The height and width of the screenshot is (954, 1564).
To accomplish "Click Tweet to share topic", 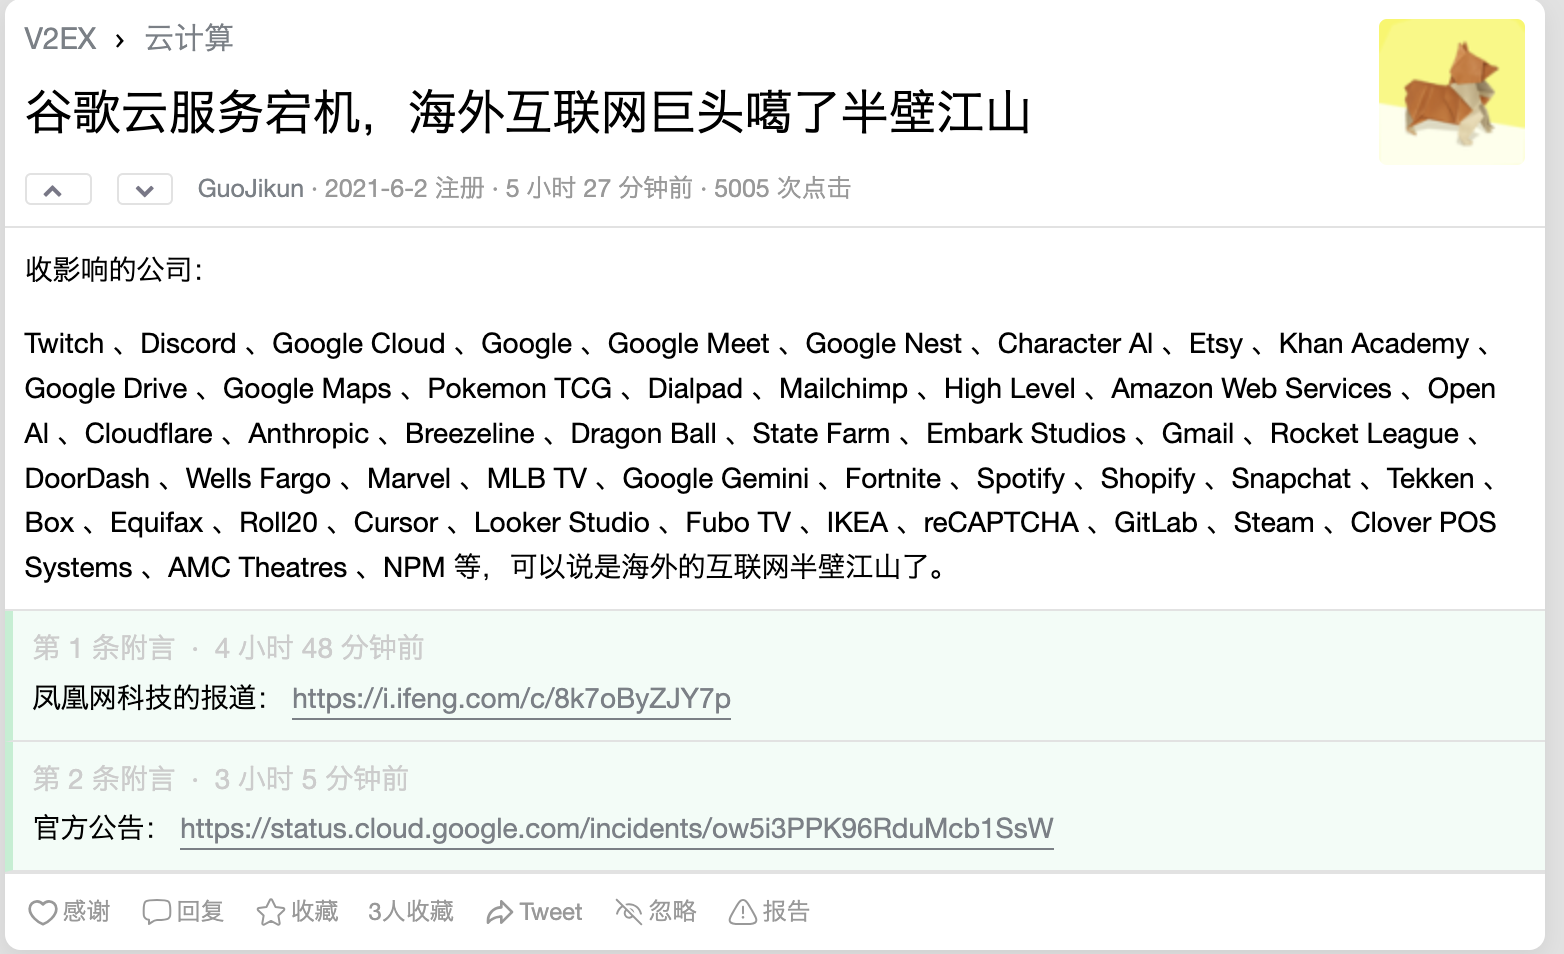I will coord(551,912).
